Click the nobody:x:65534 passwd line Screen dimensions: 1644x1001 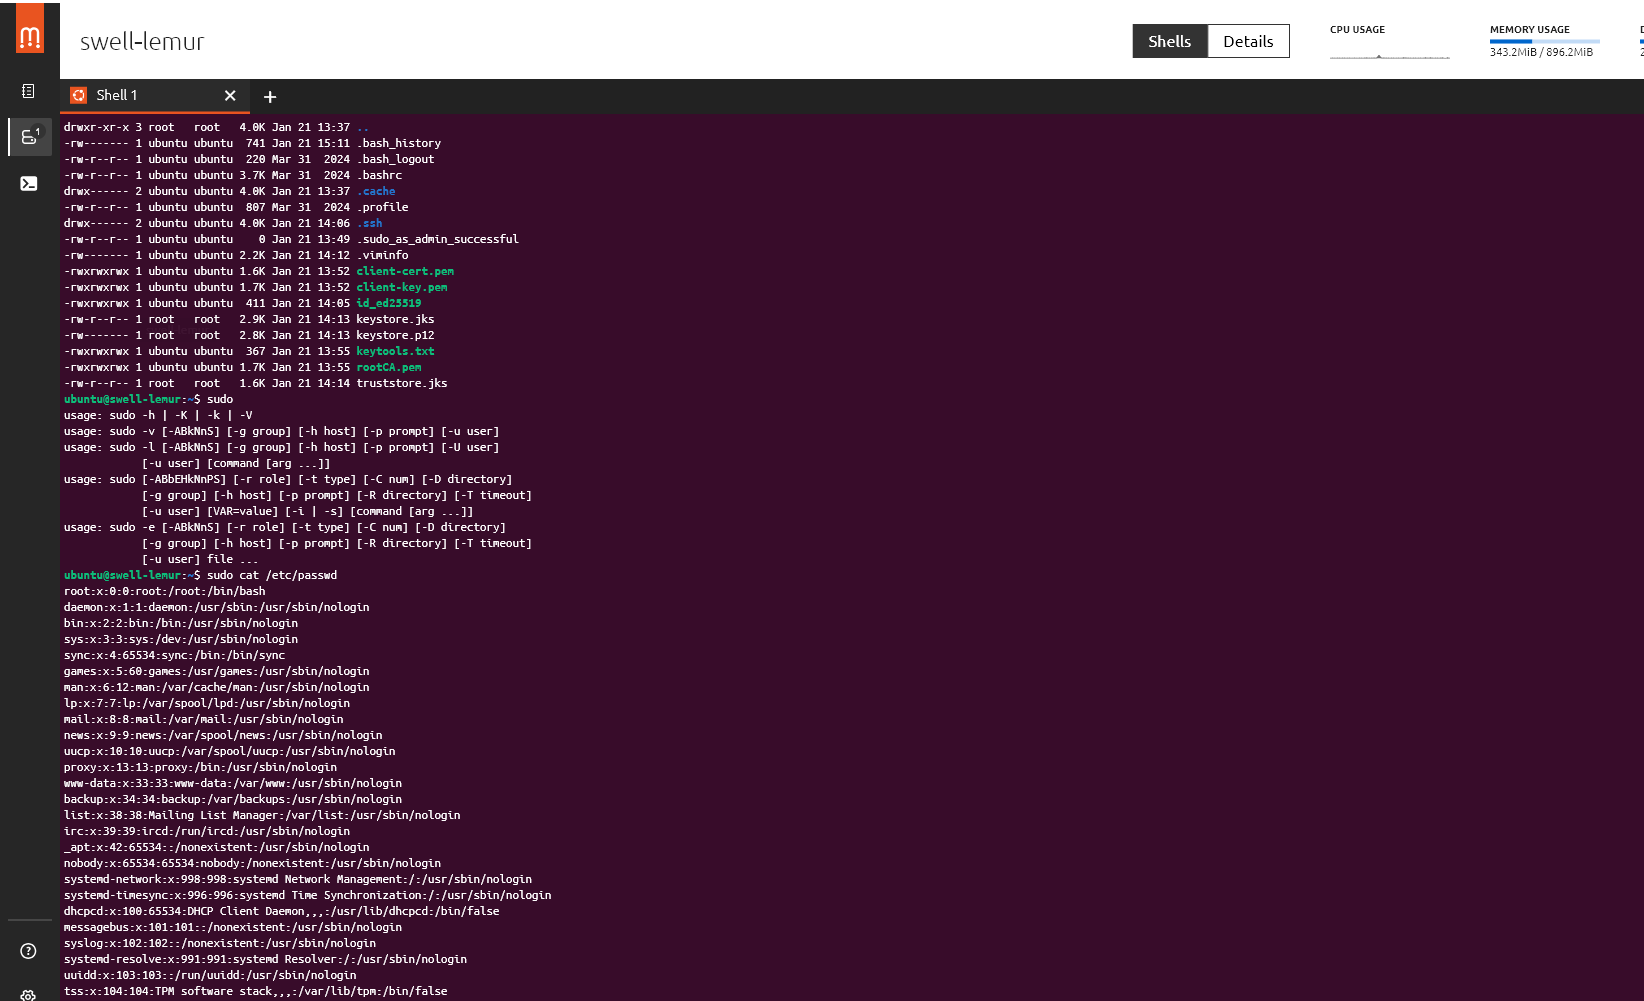pyautogui.click(x=252, y=863)
